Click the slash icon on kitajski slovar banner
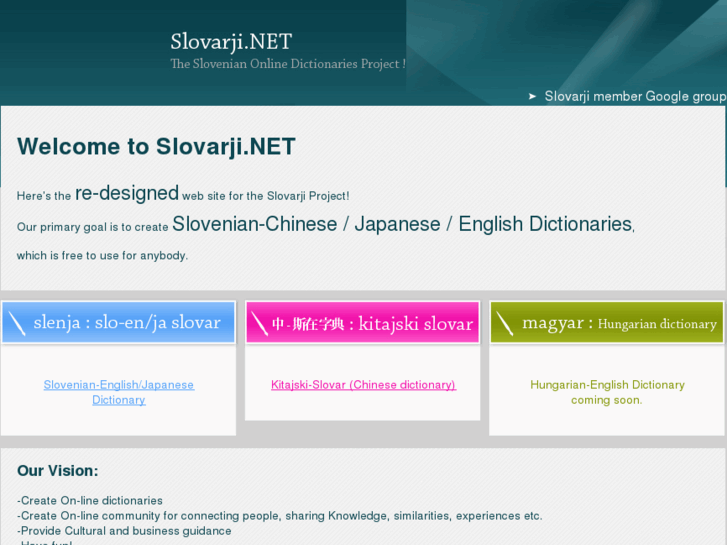 (x=259, y=323)
